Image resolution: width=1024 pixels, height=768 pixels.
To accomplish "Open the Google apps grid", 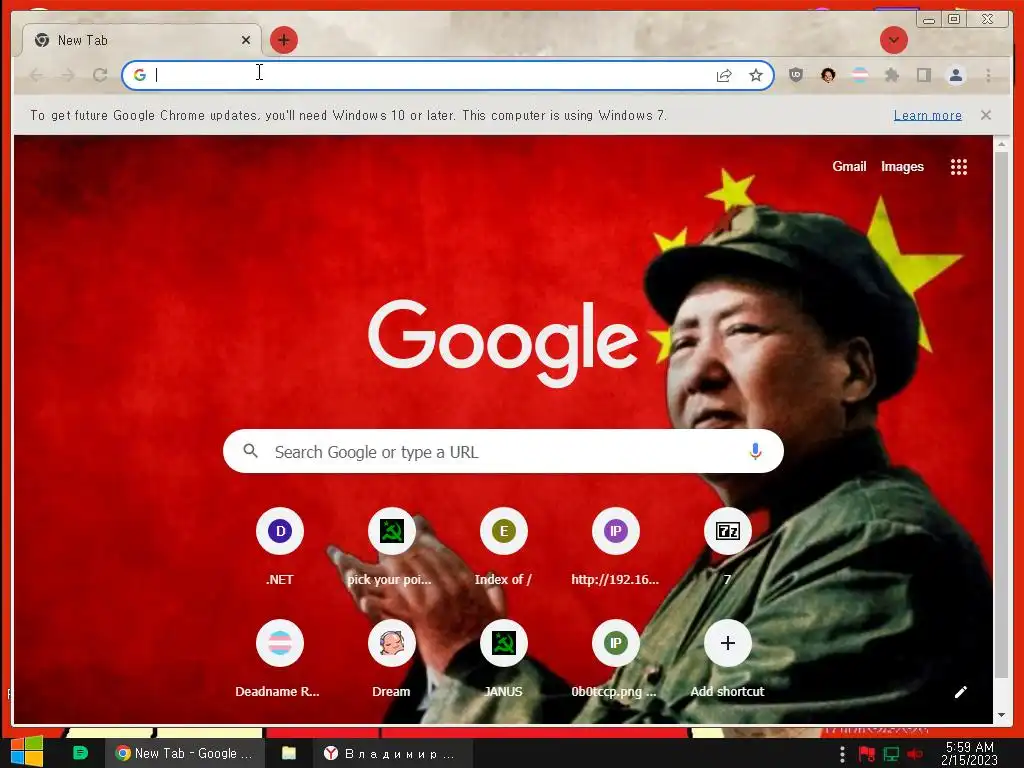I will pos(958,167).
